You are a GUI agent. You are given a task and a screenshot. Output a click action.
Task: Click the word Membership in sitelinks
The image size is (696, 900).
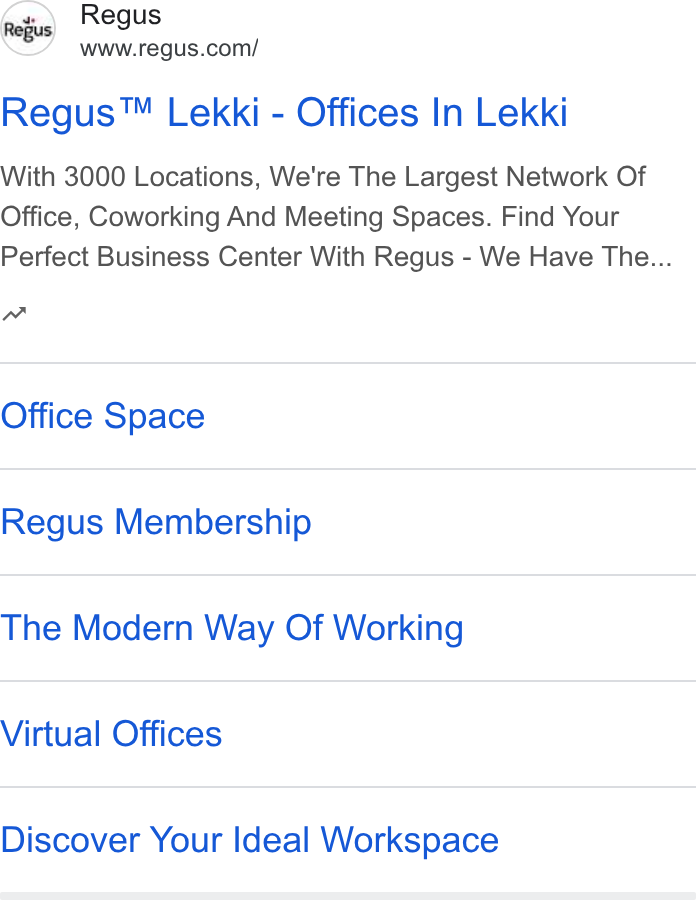click(x=213, y=522)
